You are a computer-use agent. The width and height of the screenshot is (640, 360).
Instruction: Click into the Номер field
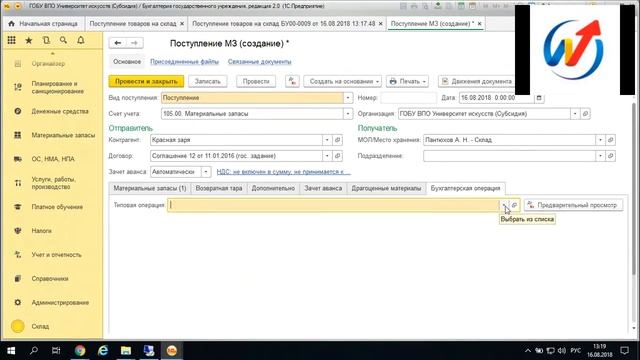(x=408, y=98)
